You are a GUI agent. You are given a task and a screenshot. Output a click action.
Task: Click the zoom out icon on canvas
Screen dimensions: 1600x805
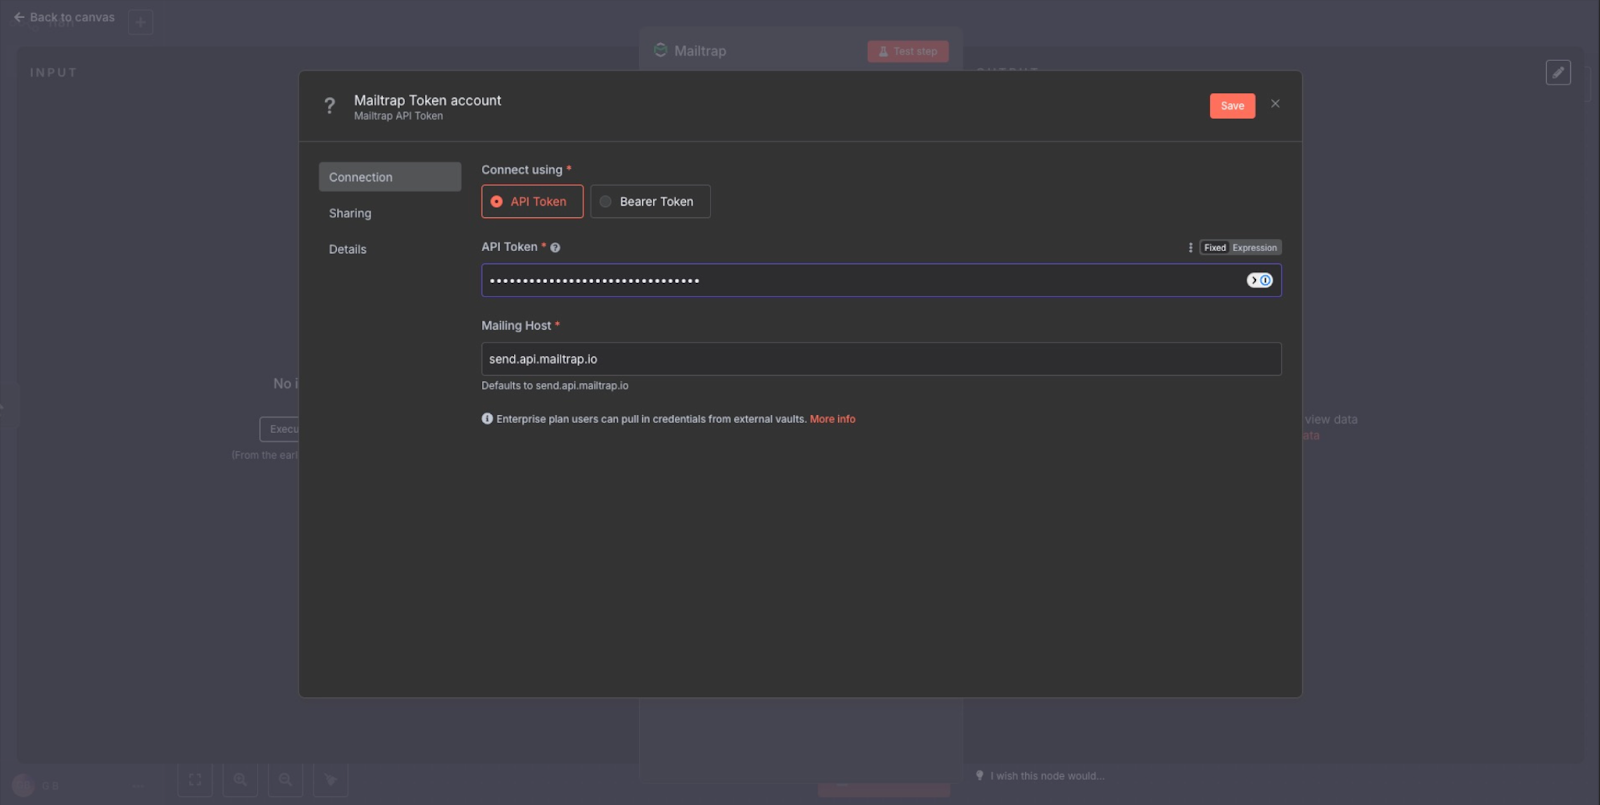(286, 780)
